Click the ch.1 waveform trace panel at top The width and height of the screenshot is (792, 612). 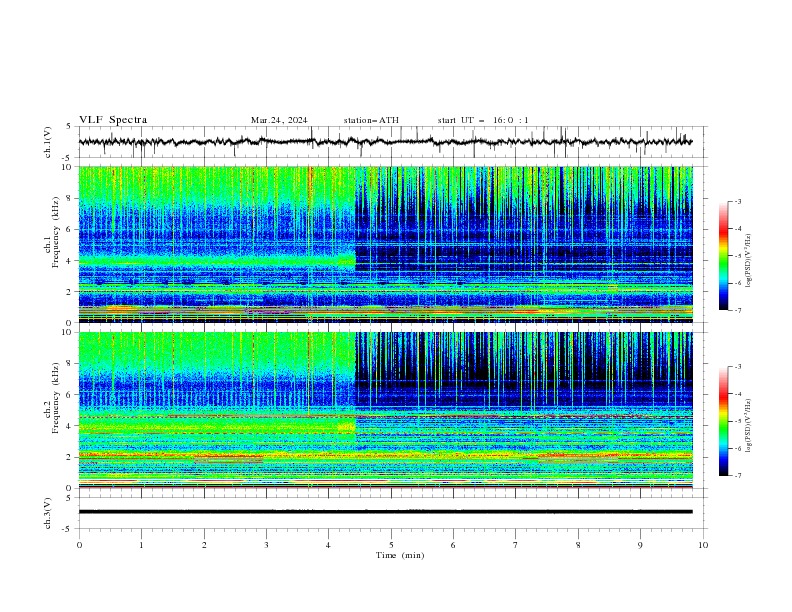[393, 142]
